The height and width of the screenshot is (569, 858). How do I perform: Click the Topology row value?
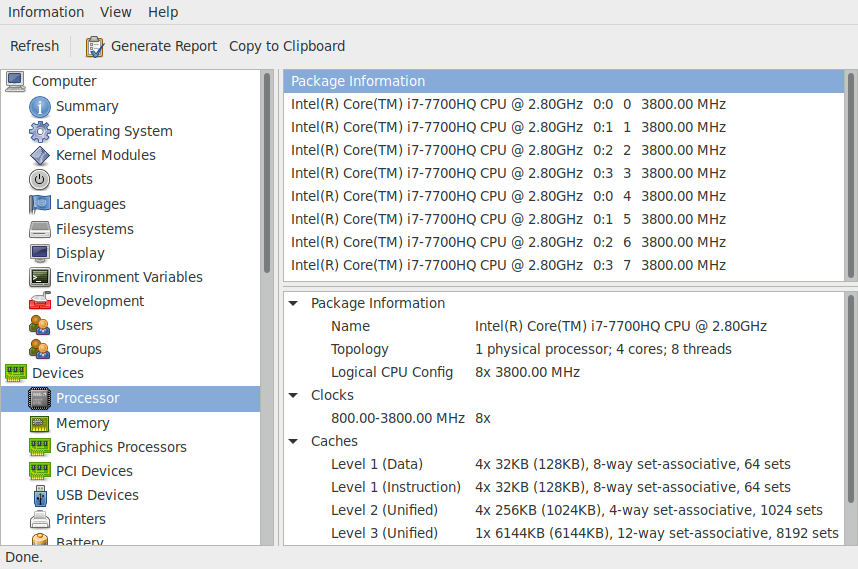[603, 349]
